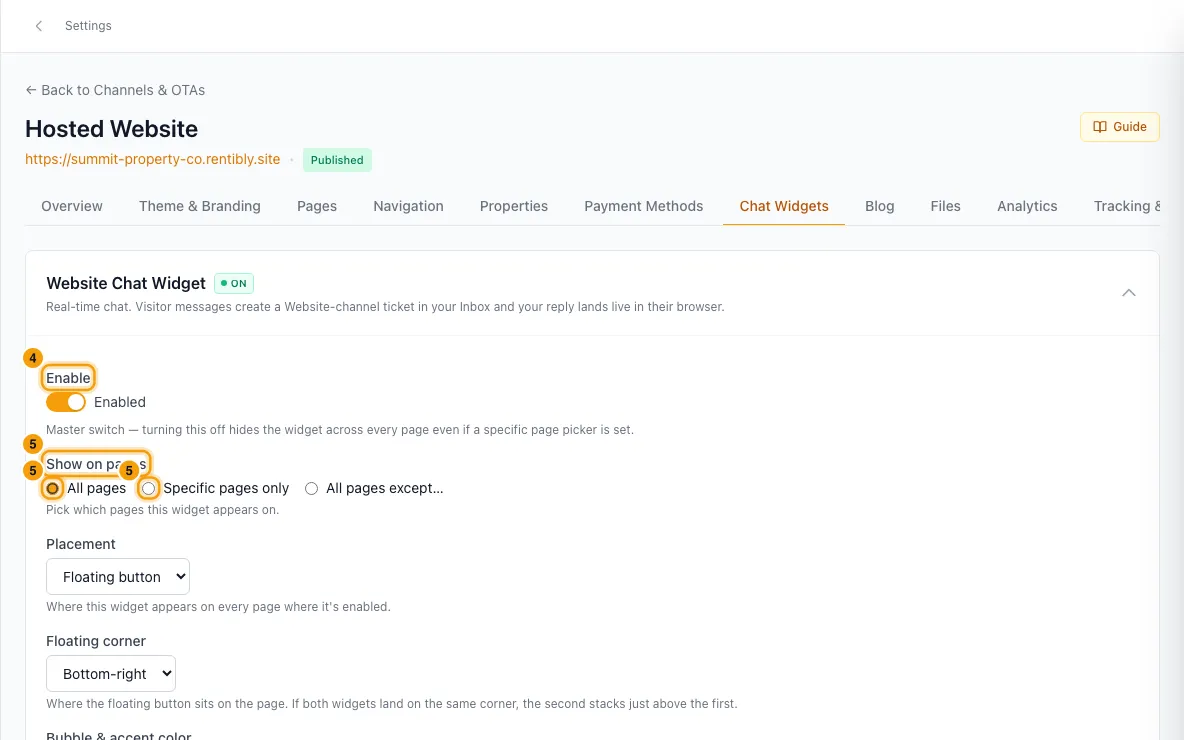Switch to the Blog tab

tap(879, 206)
